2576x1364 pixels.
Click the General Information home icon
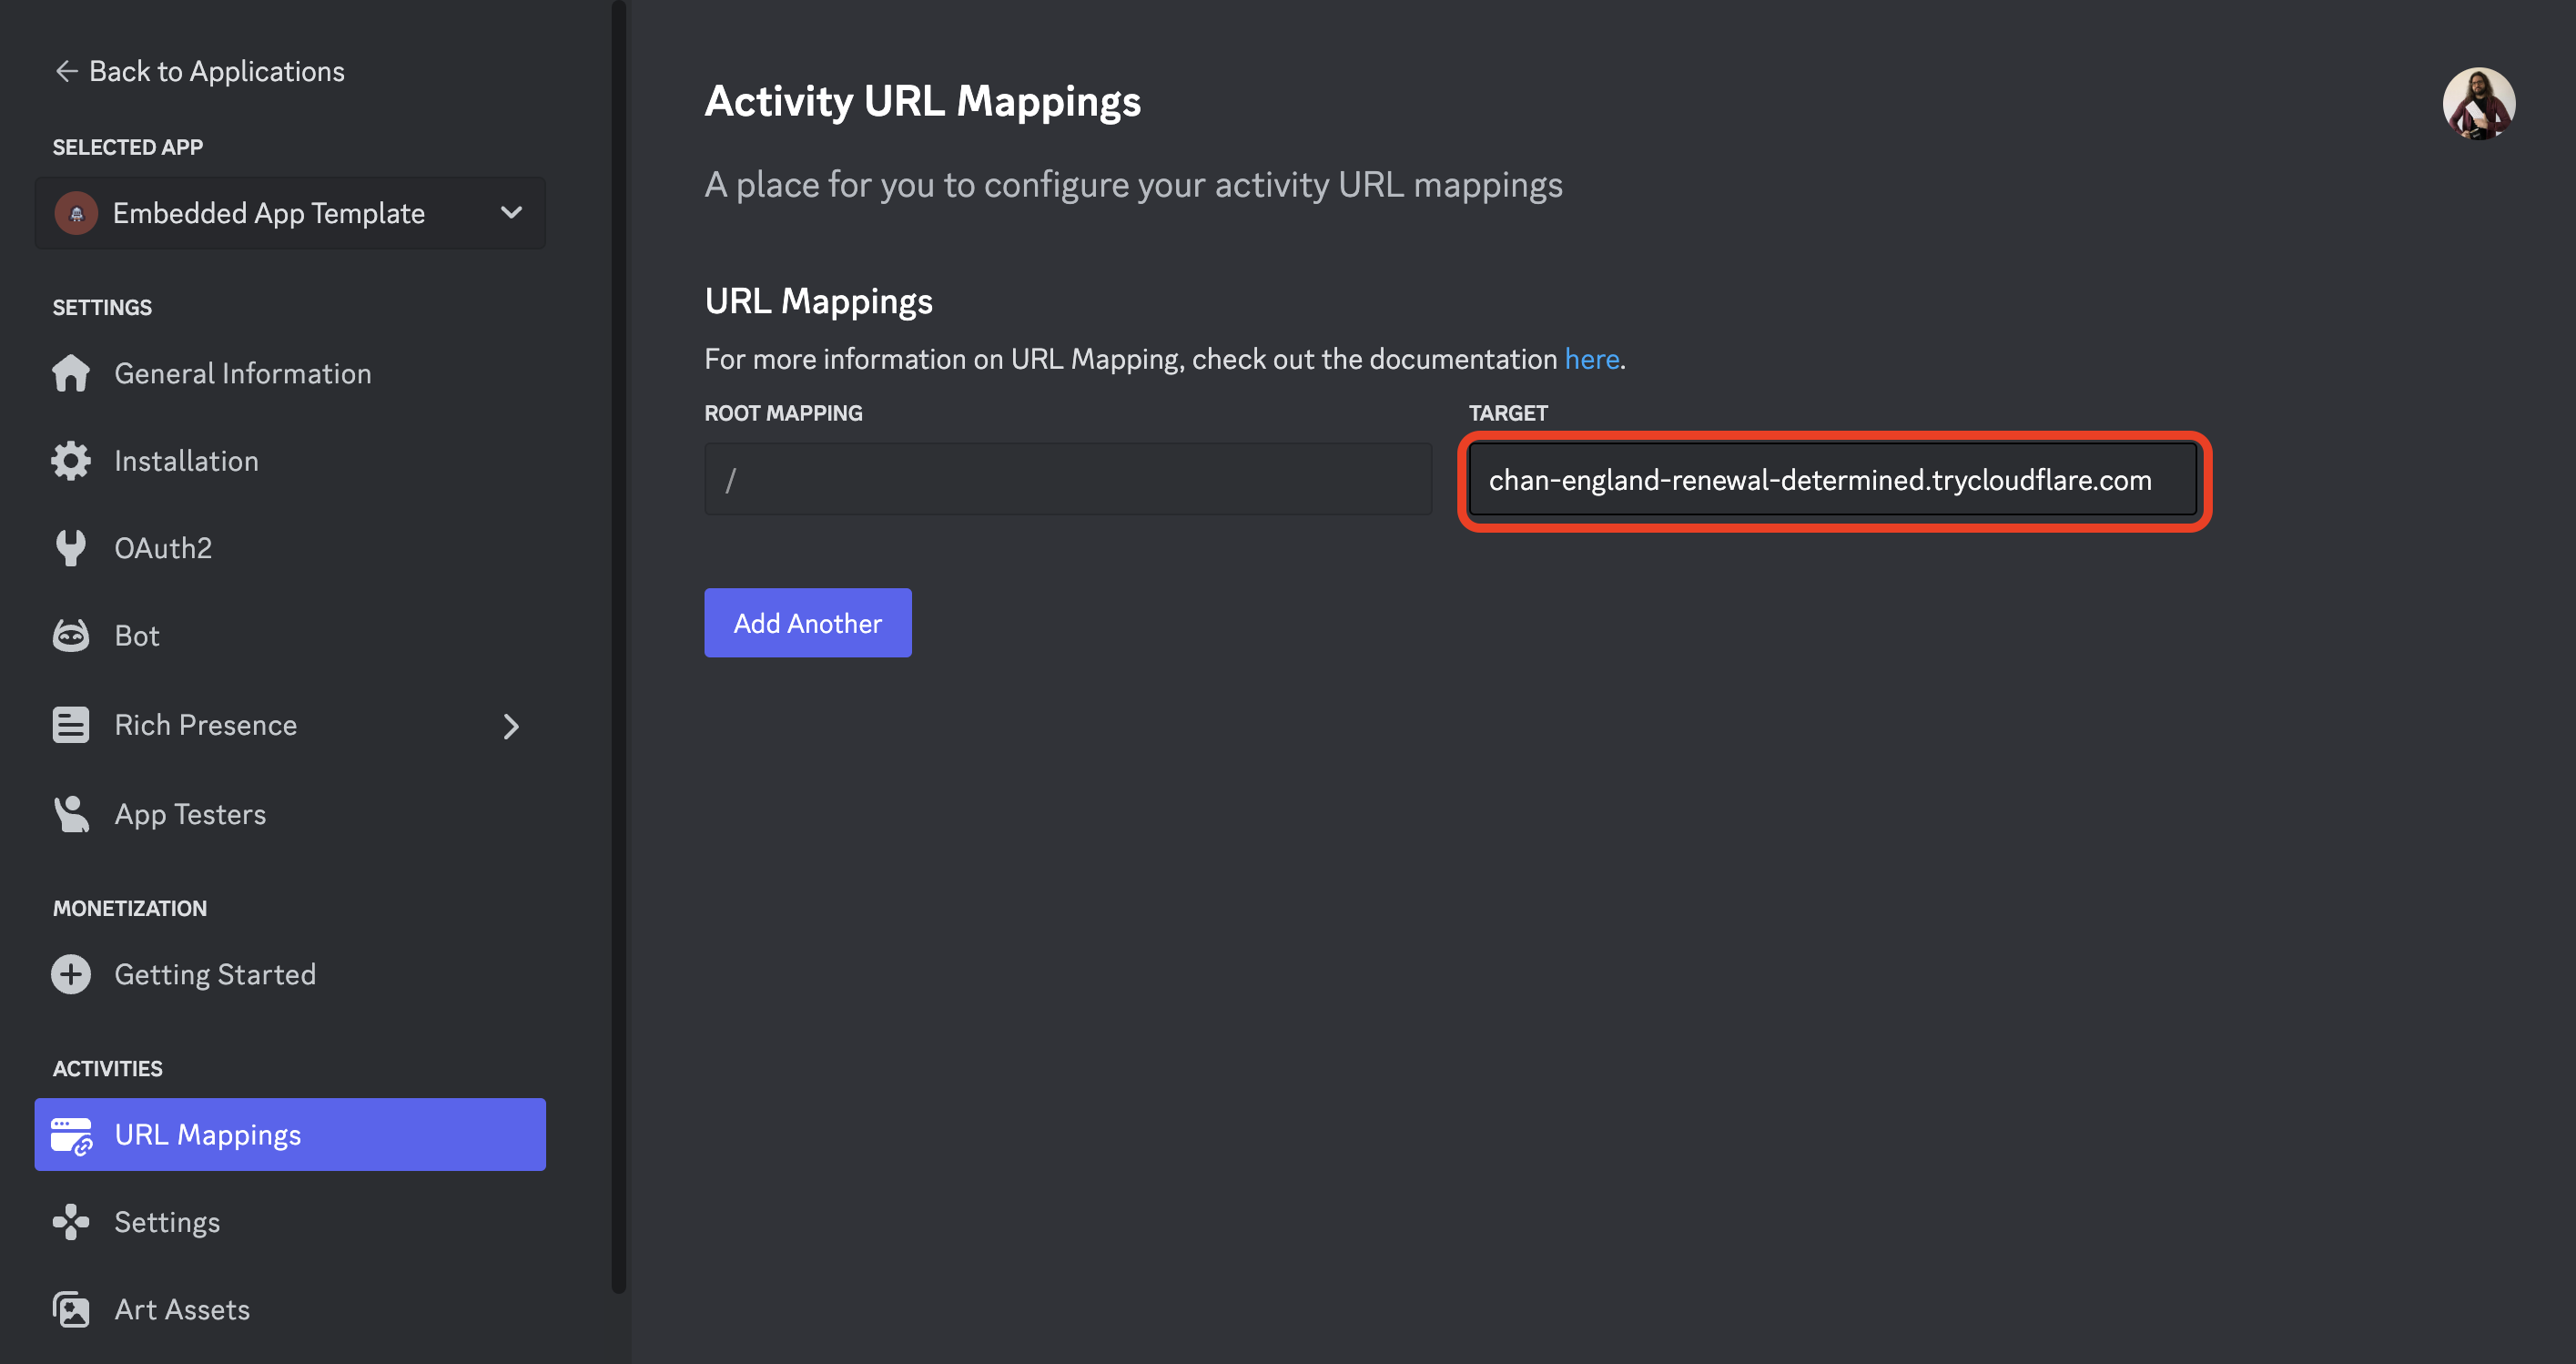pyautogui.click(x=71, y=373)
